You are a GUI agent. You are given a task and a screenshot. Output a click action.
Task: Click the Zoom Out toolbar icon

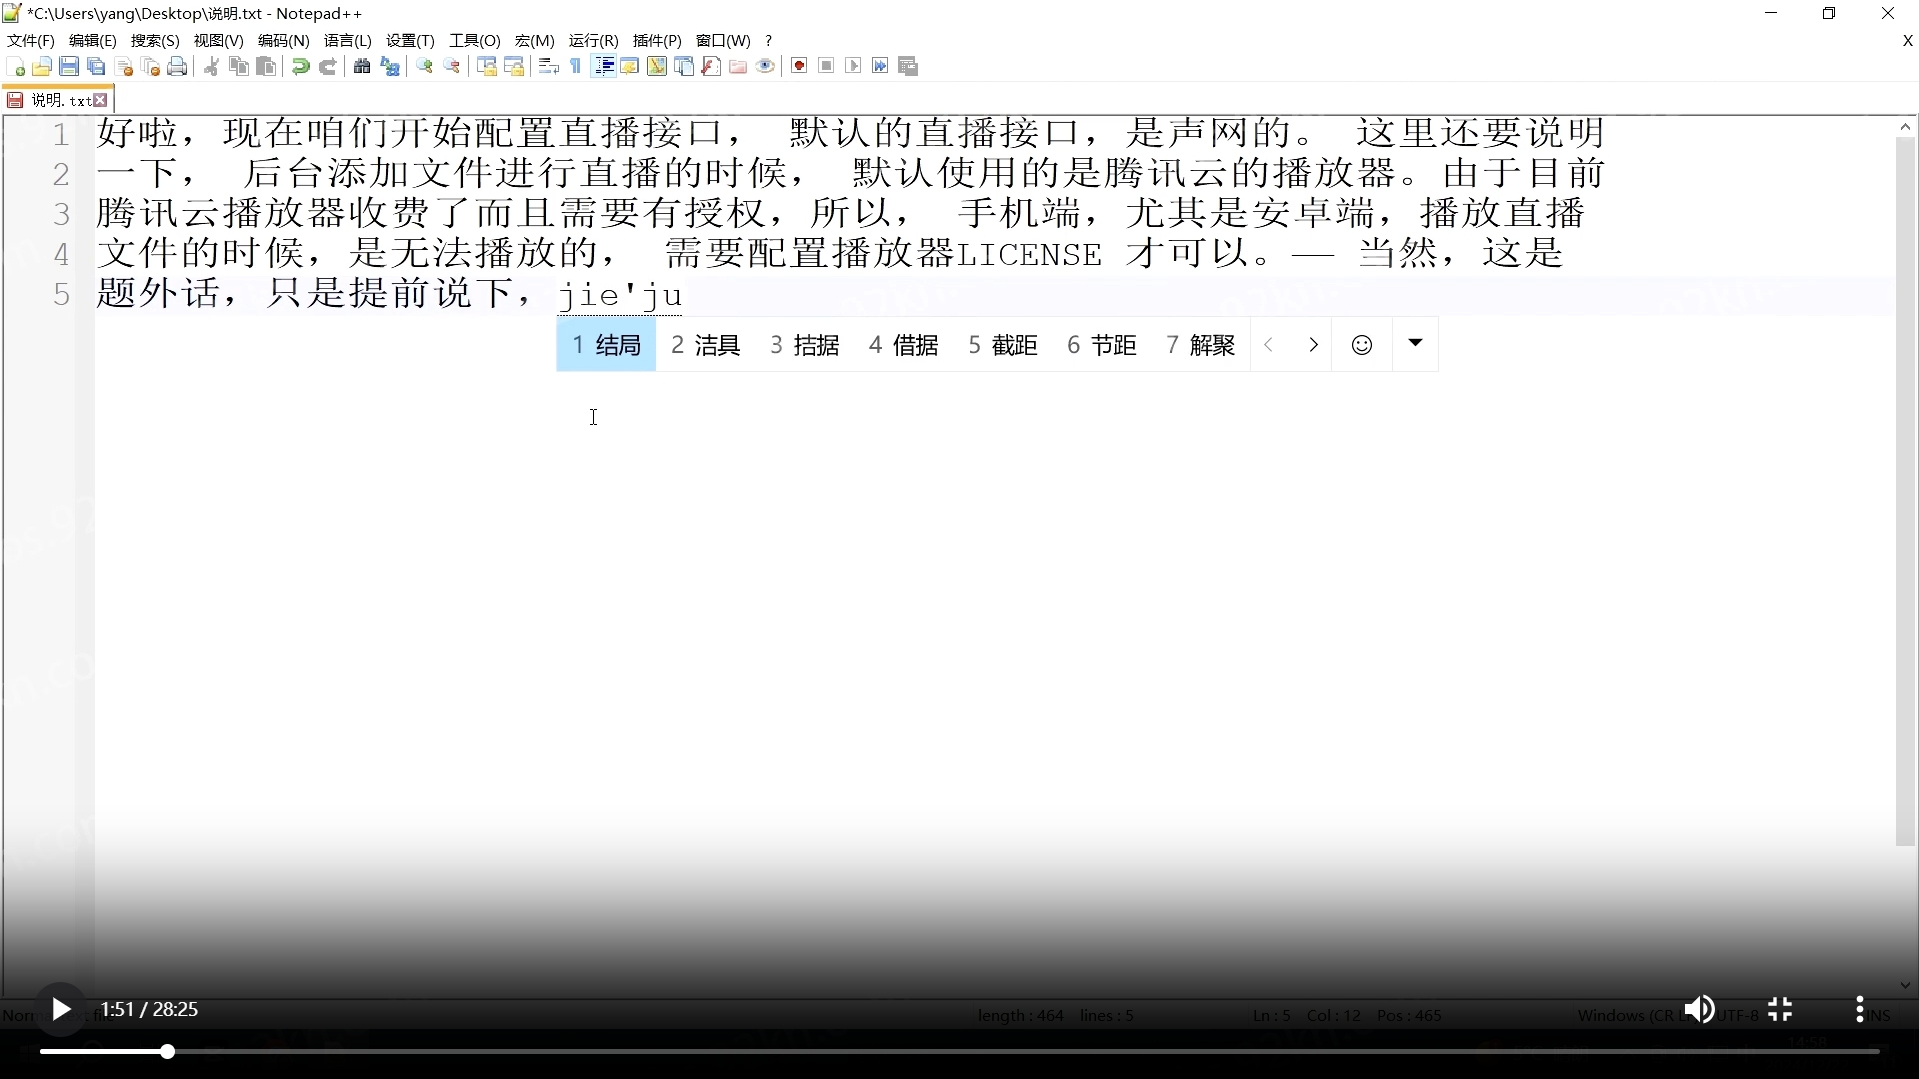(452, 66)
